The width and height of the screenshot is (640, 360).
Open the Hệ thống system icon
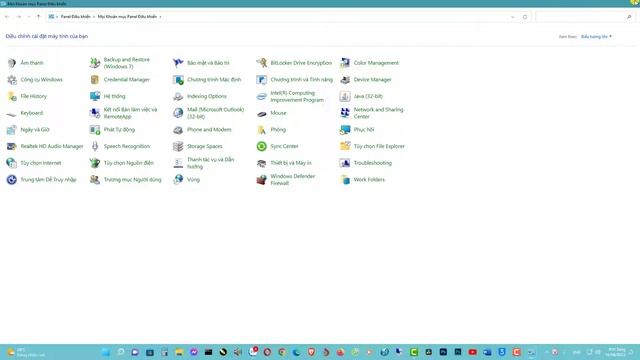95,96
